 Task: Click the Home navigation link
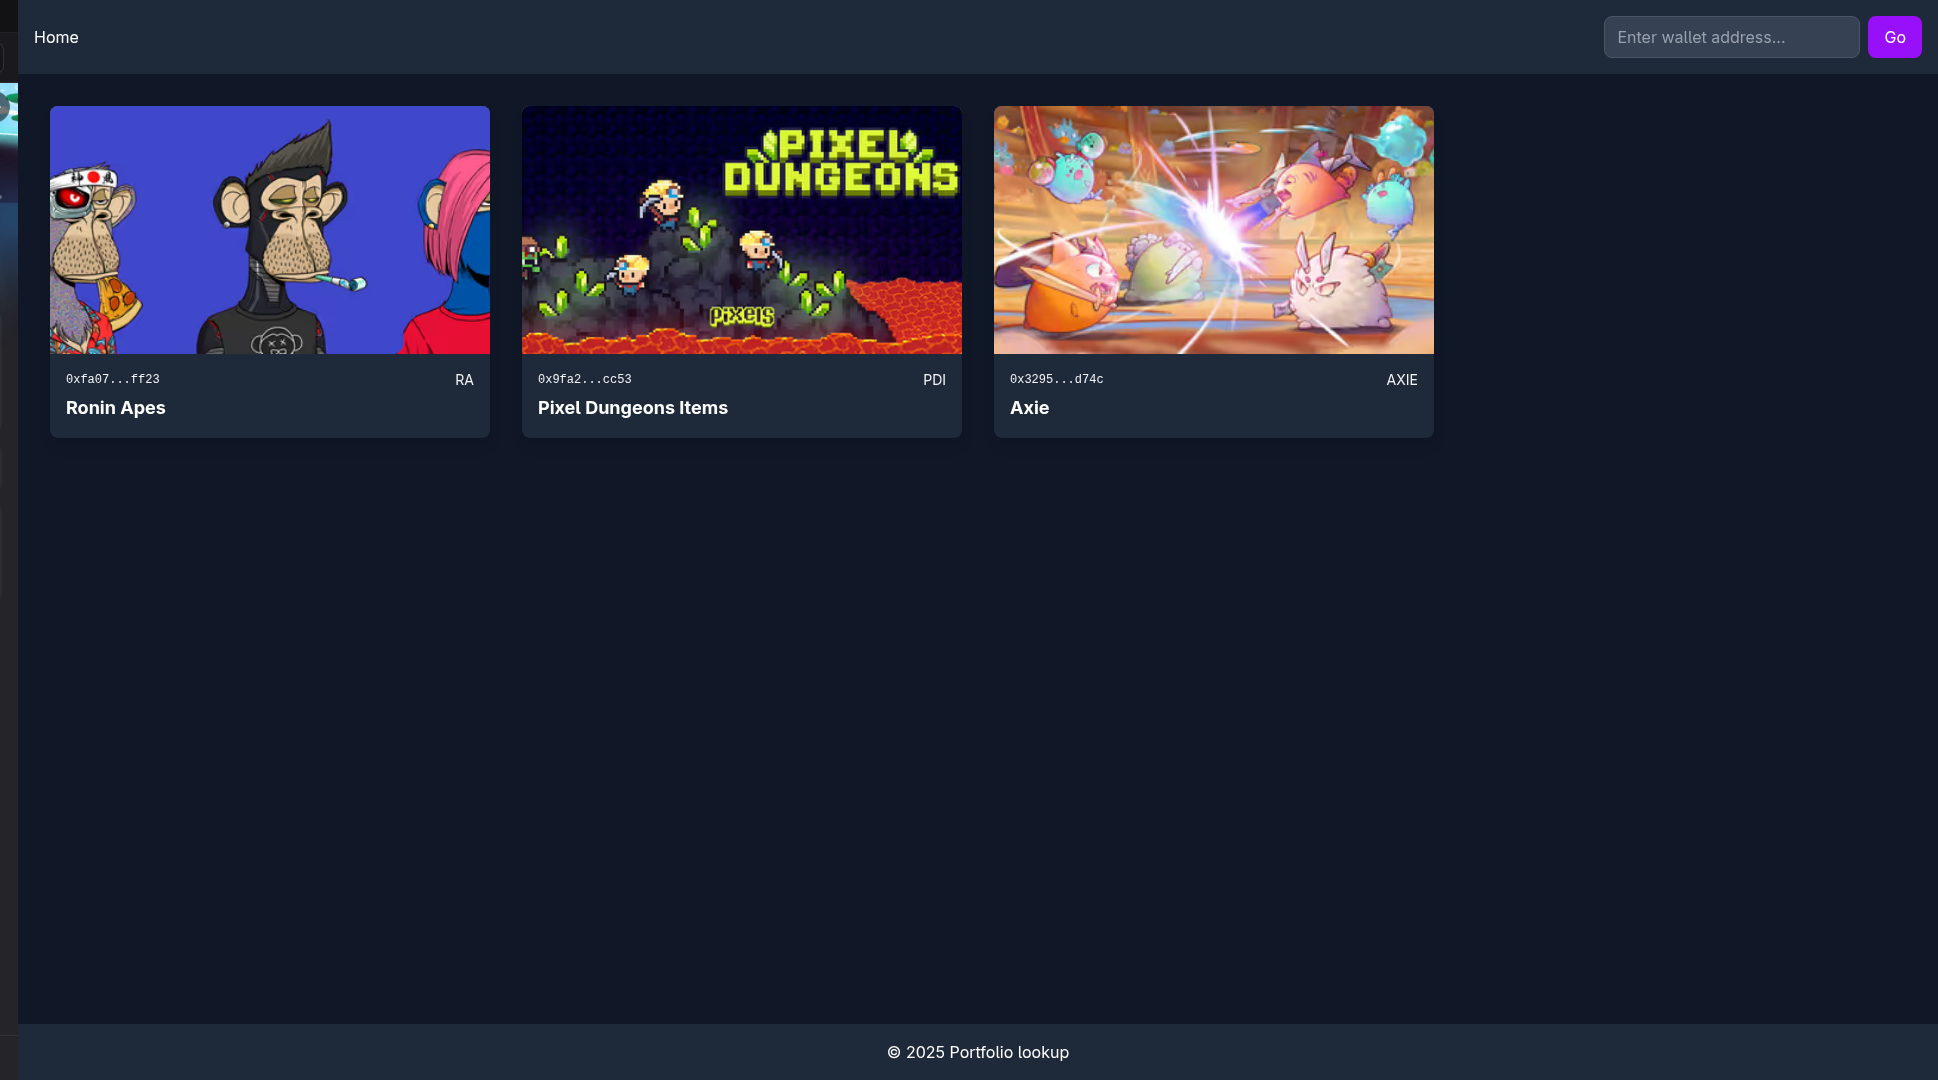[56, 37]
